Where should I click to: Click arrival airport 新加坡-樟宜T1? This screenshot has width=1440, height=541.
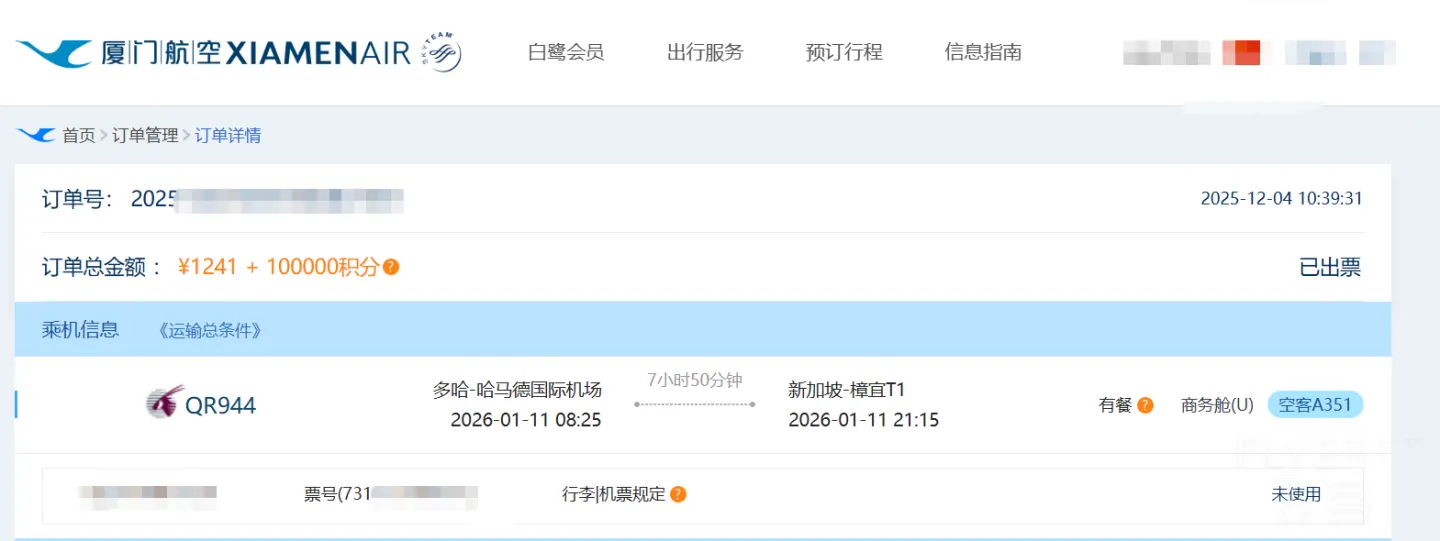[846, 390]
